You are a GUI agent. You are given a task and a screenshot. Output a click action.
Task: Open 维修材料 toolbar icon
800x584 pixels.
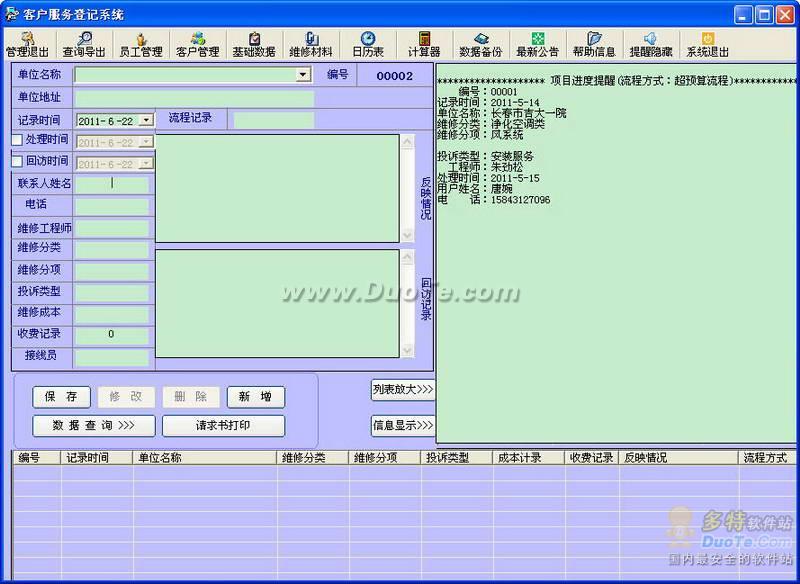point(311,45)
